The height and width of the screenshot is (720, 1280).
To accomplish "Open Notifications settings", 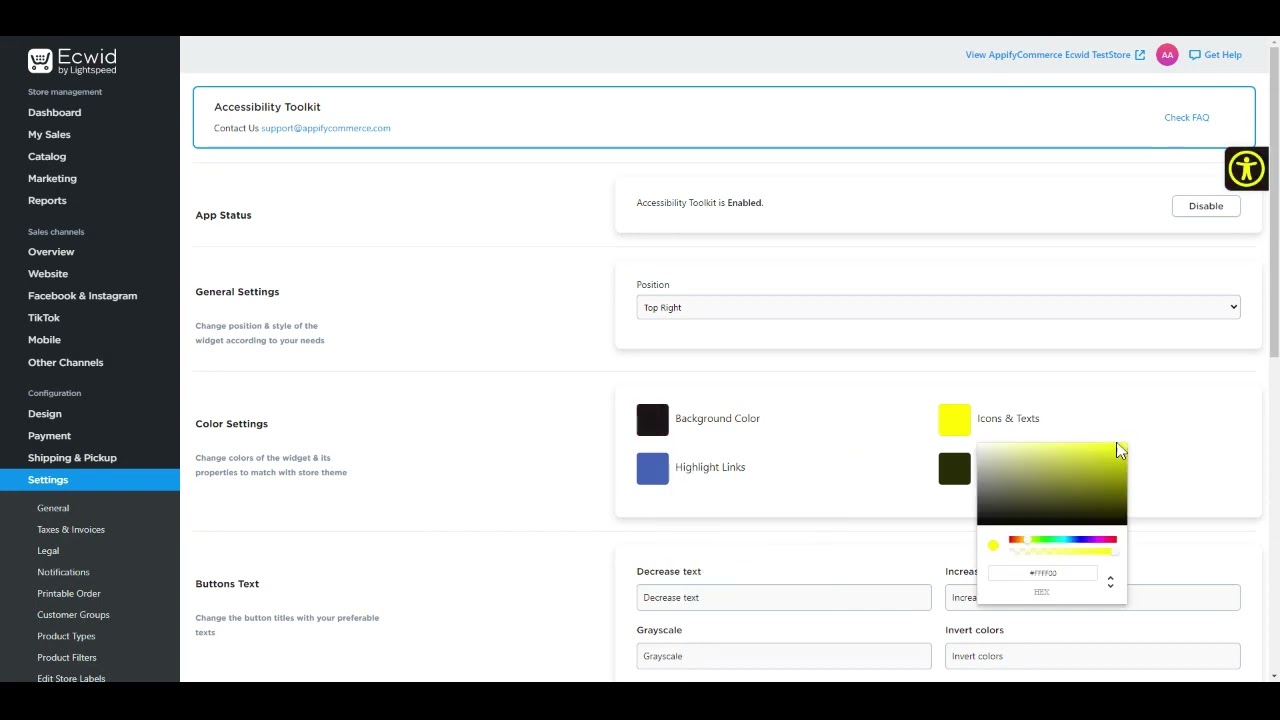I will coord(63,572).
